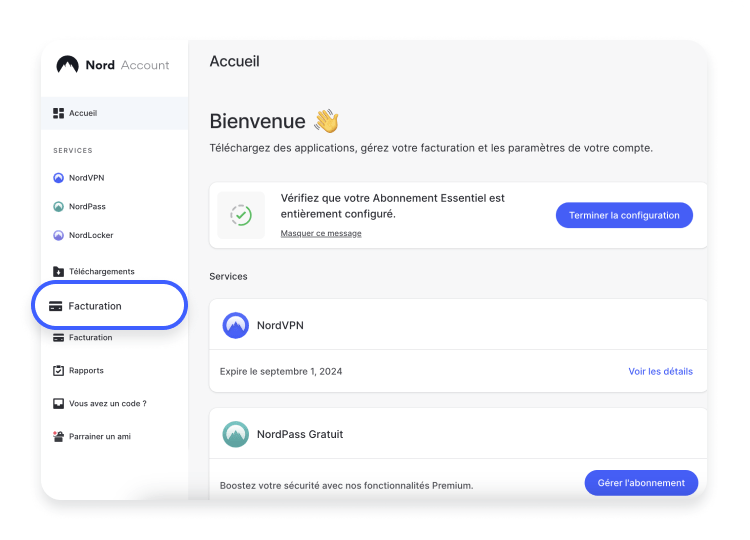
Task: Click the 'Boostez votre sécurité' text
Action: click(x=346, y=485)
